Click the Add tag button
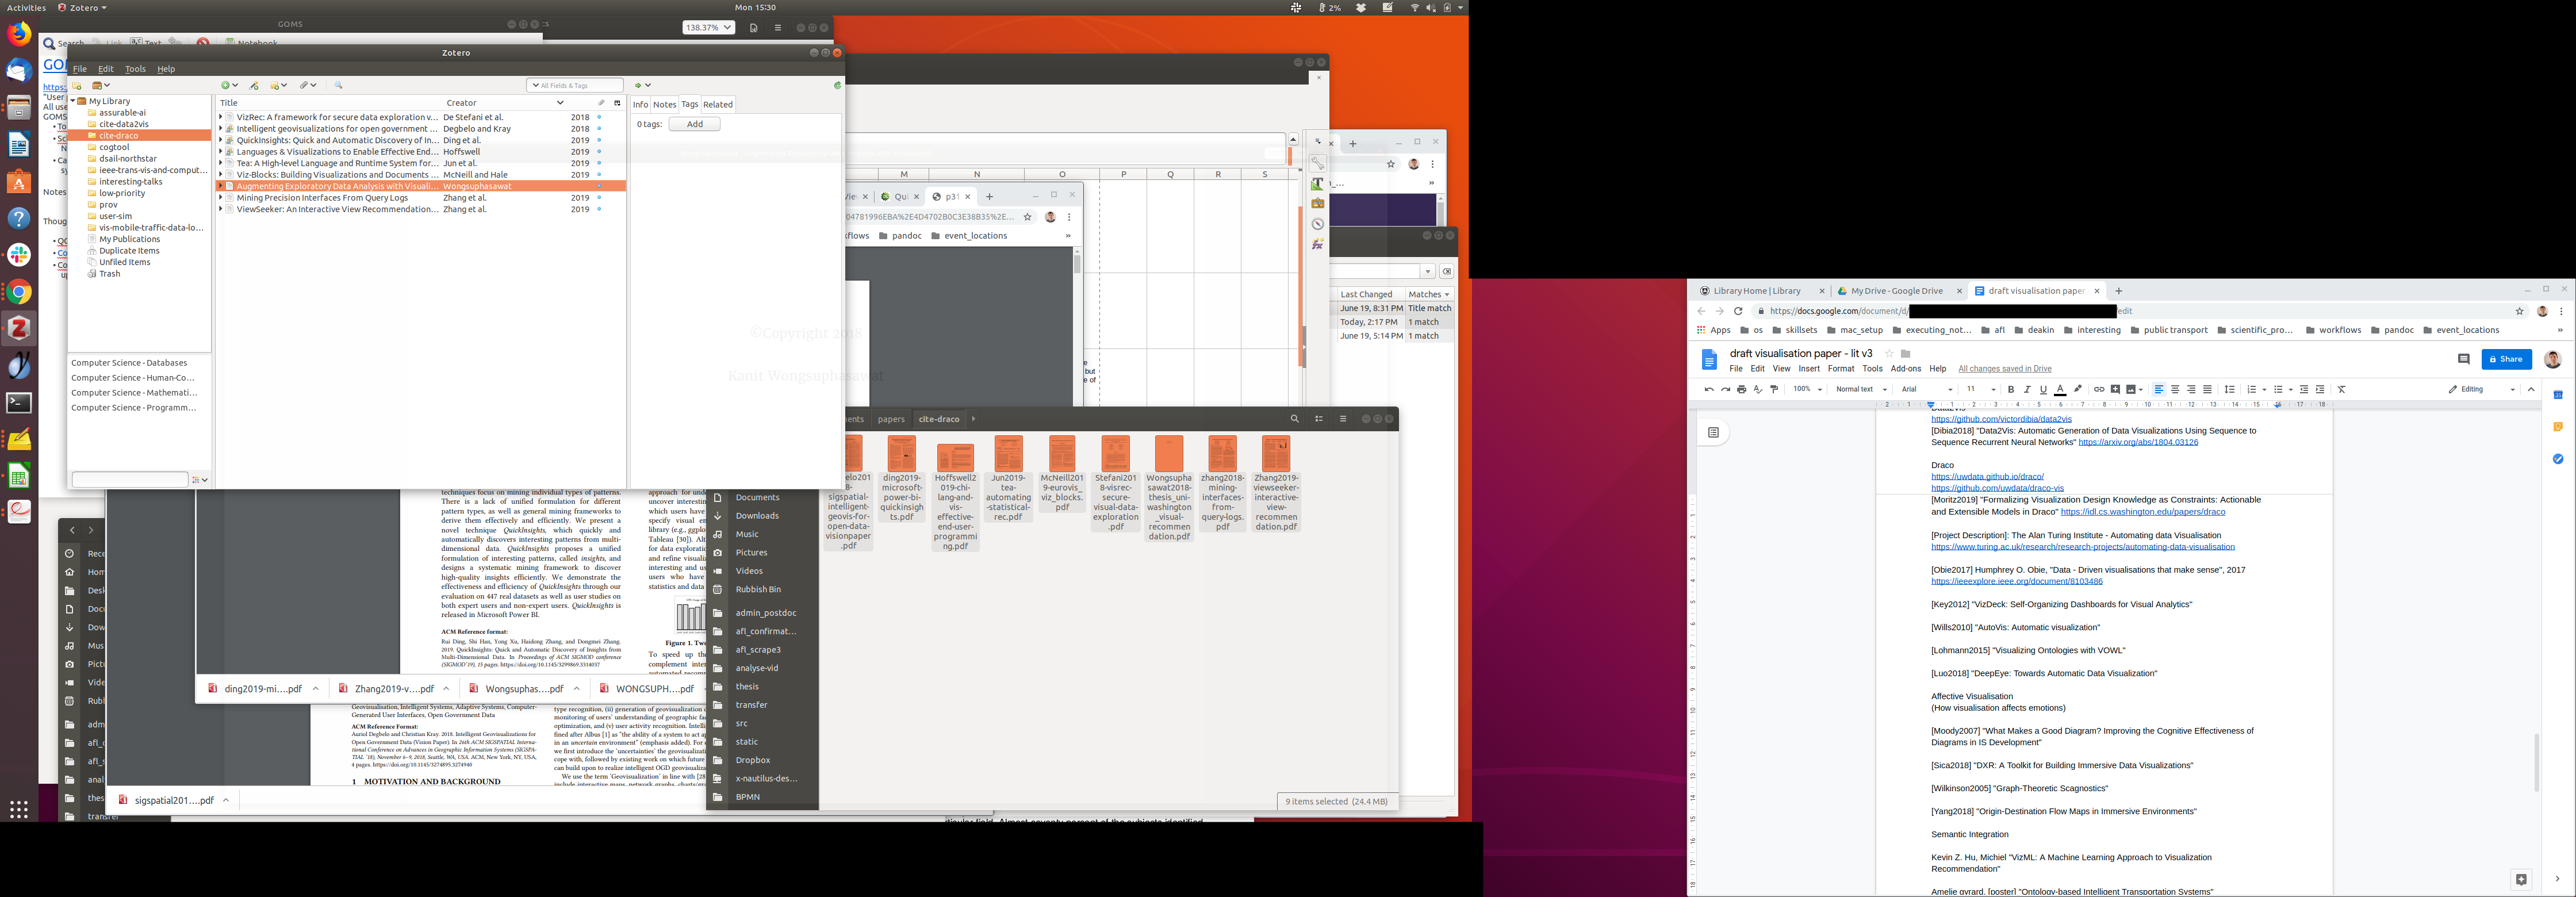The height and width of the screenshot is (897, 2576). (x=694, y=124)
